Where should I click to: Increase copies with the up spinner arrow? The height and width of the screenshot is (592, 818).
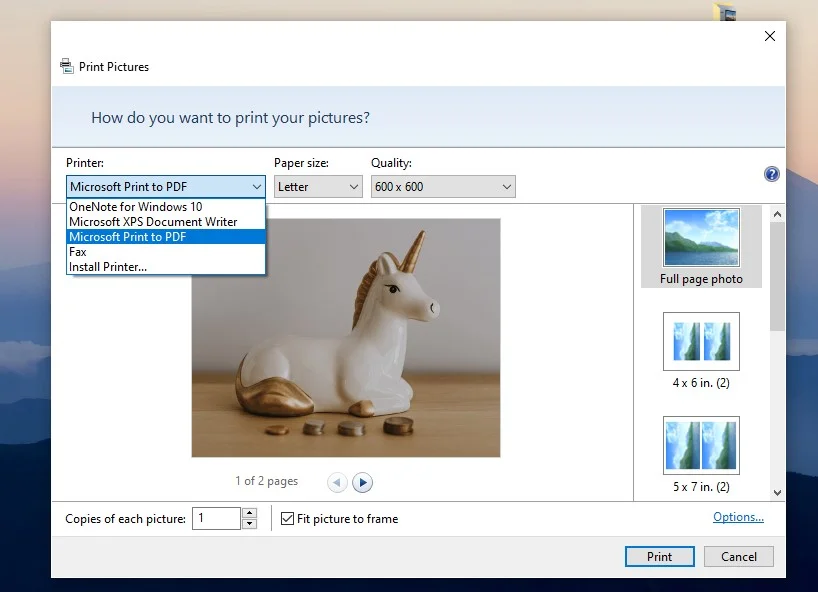(x=250, y=513)
